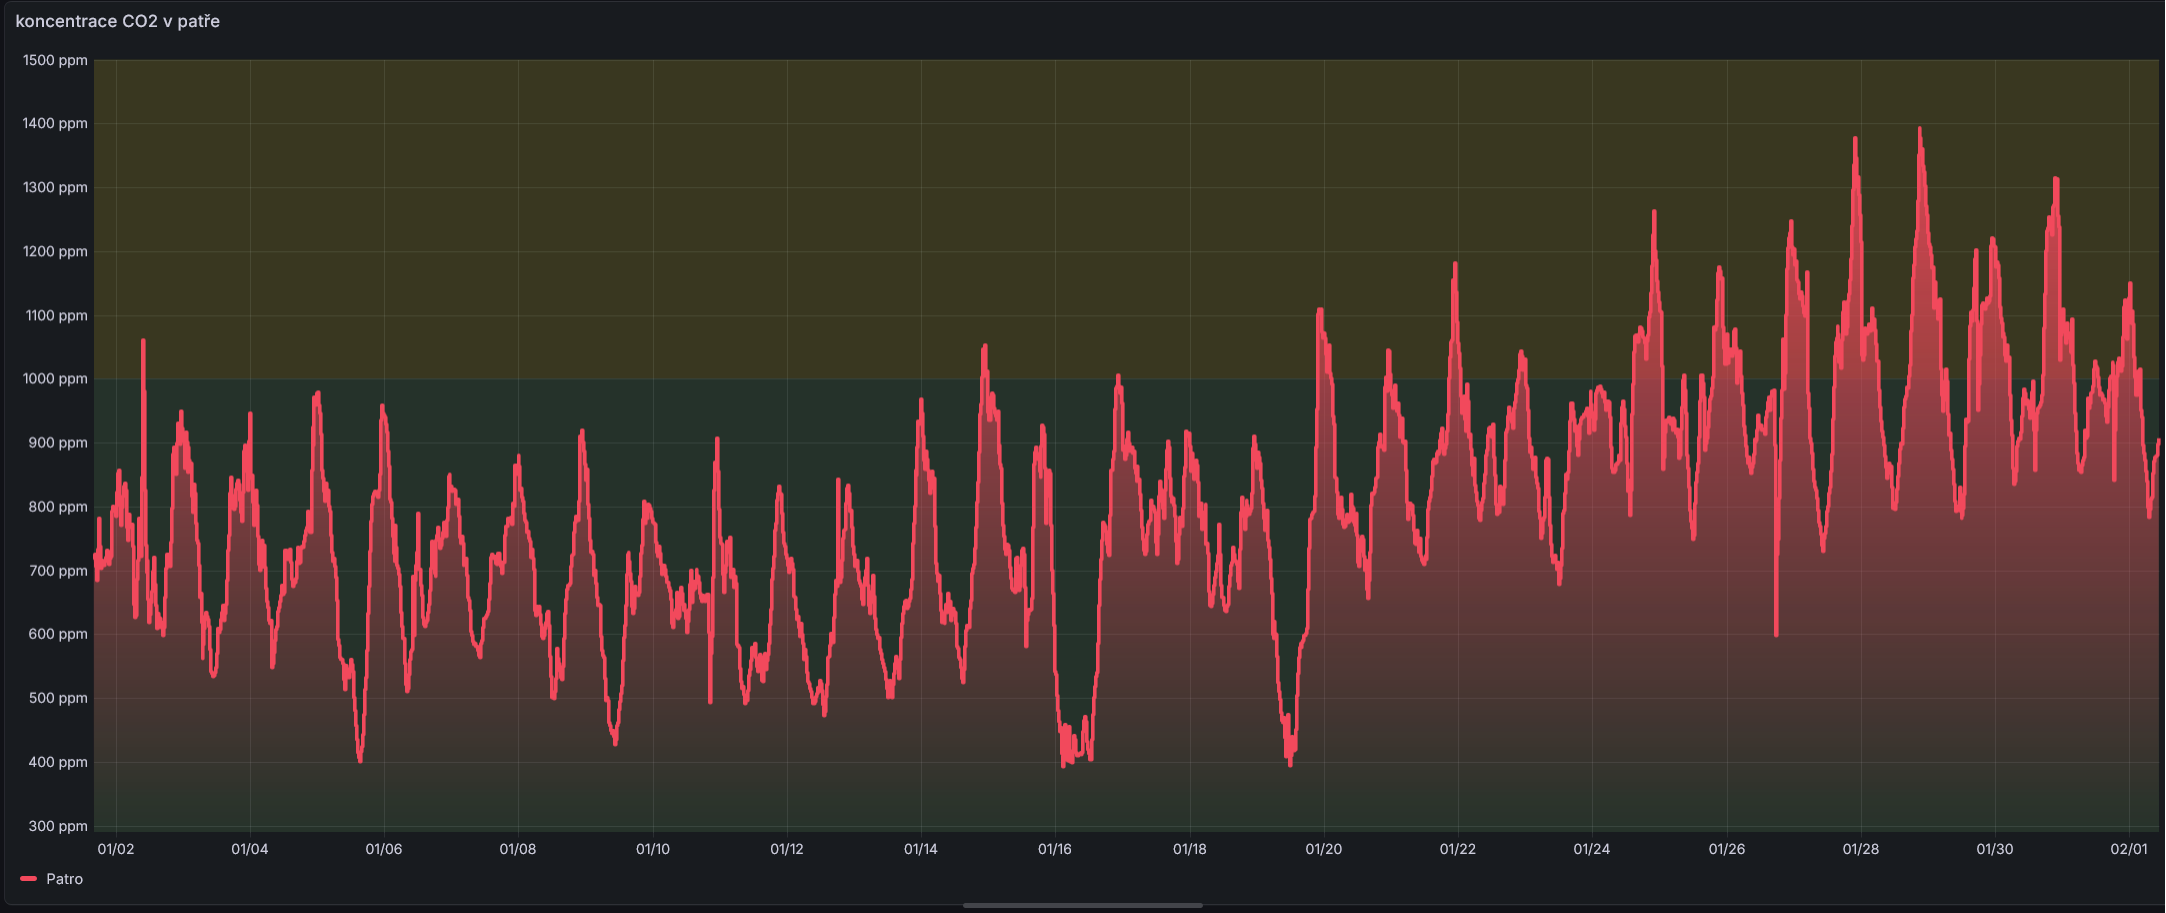Click the 1000 ppm y-axis label
2166x913 pixels.
tap(55, 379)
